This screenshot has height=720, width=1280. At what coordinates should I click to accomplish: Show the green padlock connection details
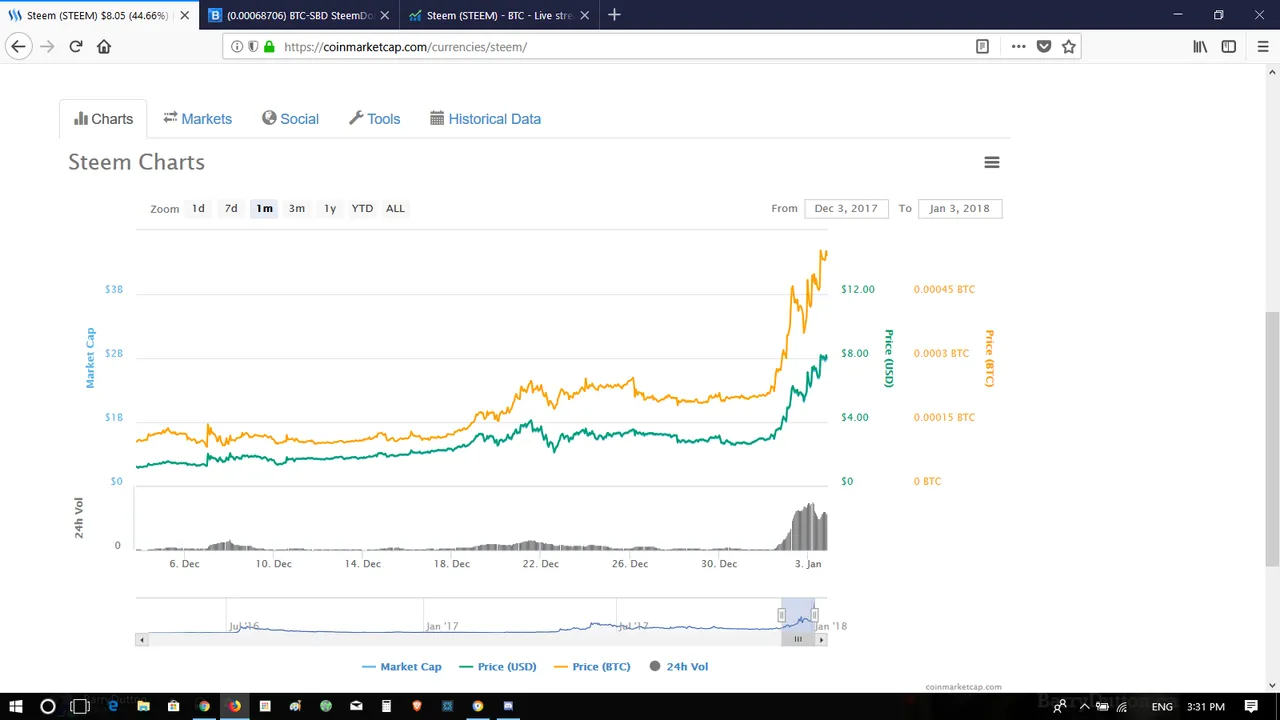click(269, 46)
